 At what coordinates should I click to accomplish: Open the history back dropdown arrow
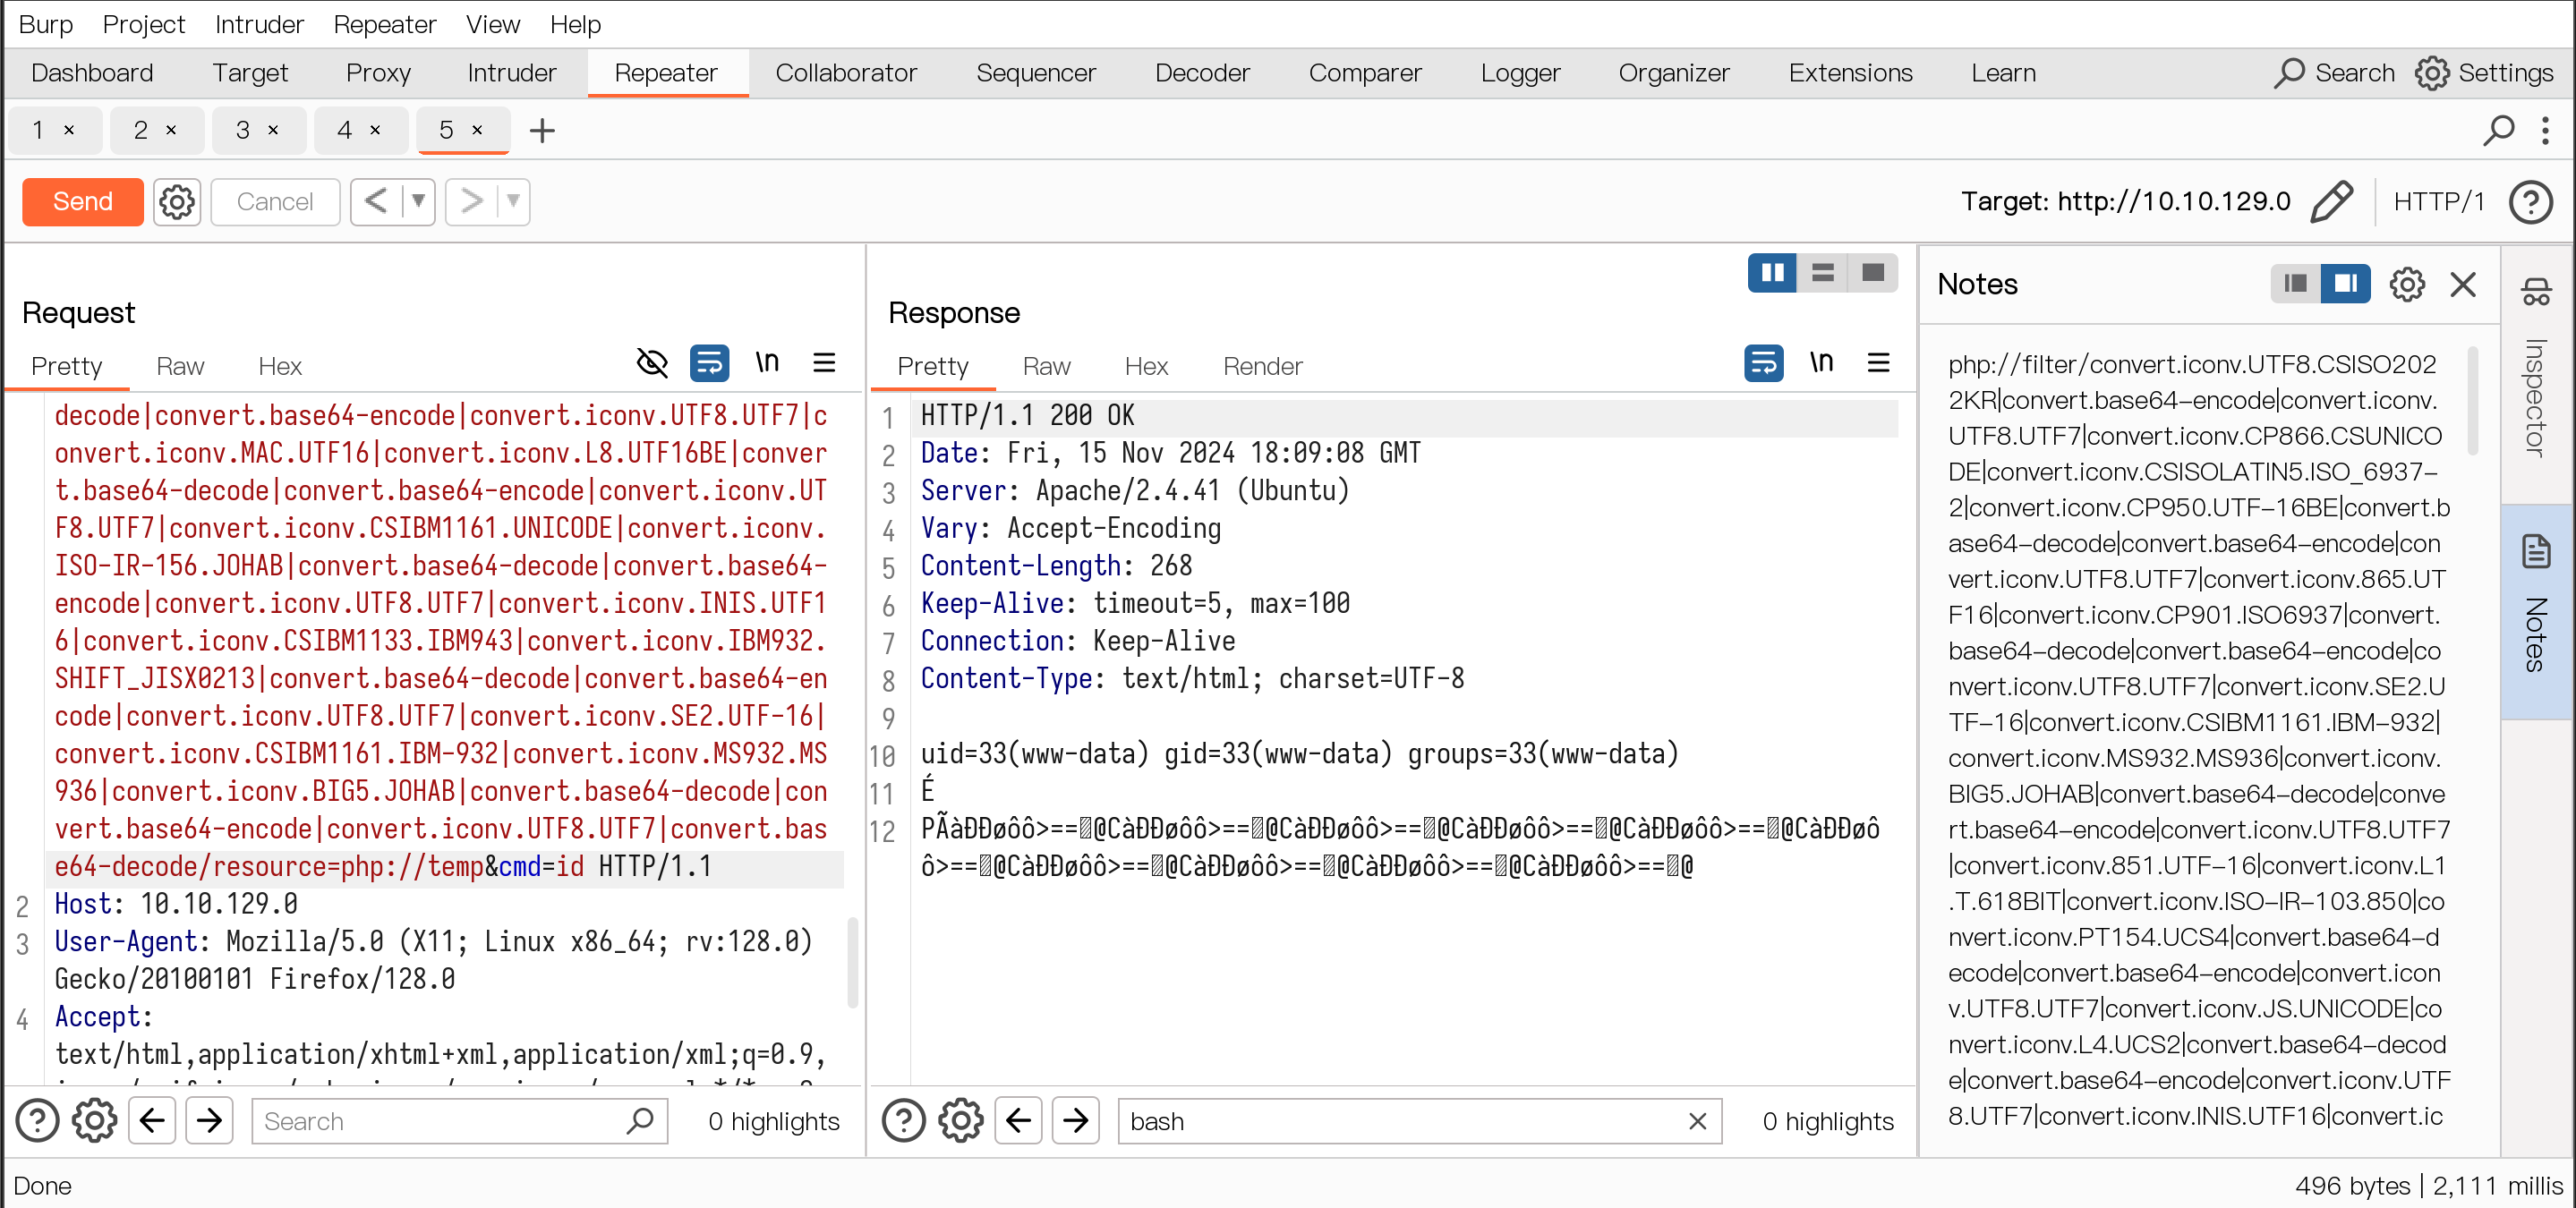(x=419, y=202)
